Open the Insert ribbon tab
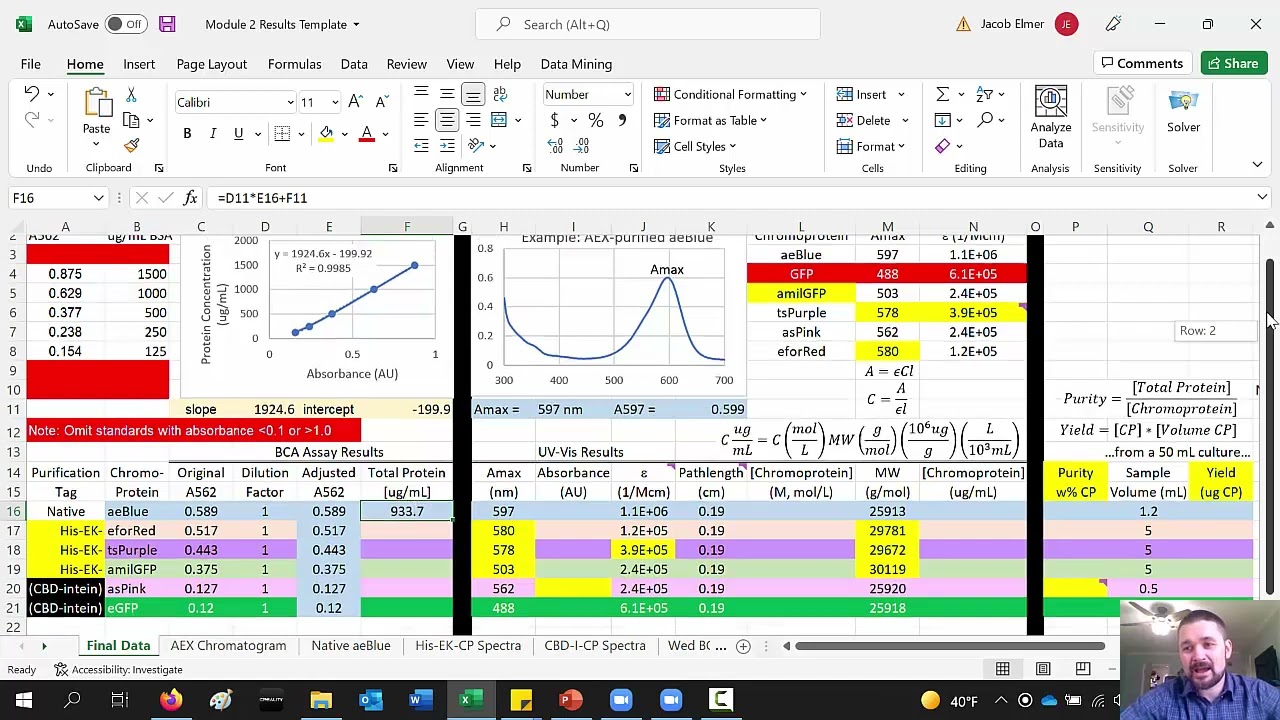The height and width of the screenshot is (720, 1280). click(x=139, y=64)
